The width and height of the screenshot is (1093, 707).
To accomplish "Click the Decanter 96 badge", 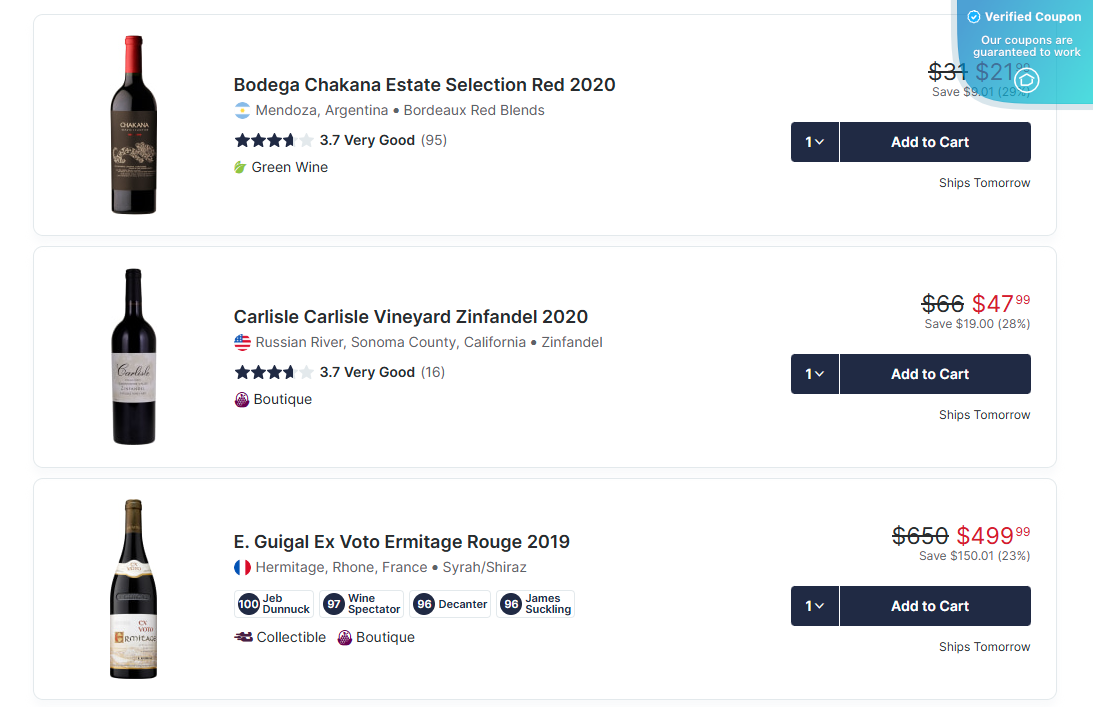I will 450,604.
